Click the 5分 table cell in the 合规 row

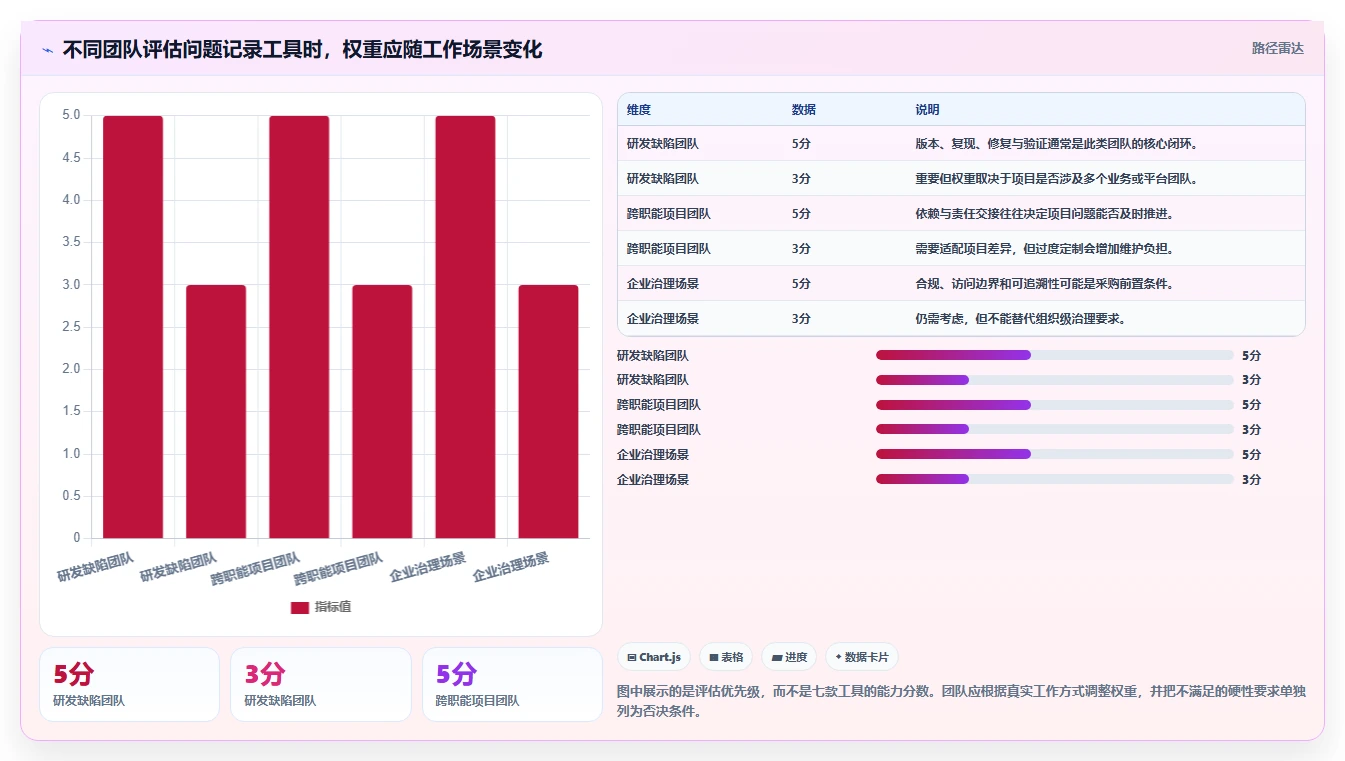click(x=801, y=284)
